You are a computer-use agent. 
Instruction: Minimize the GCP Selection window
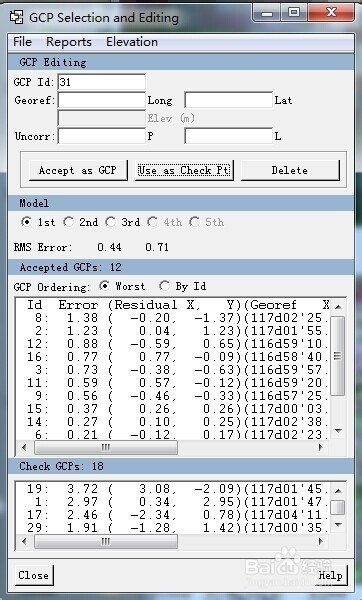click(267, 13)
